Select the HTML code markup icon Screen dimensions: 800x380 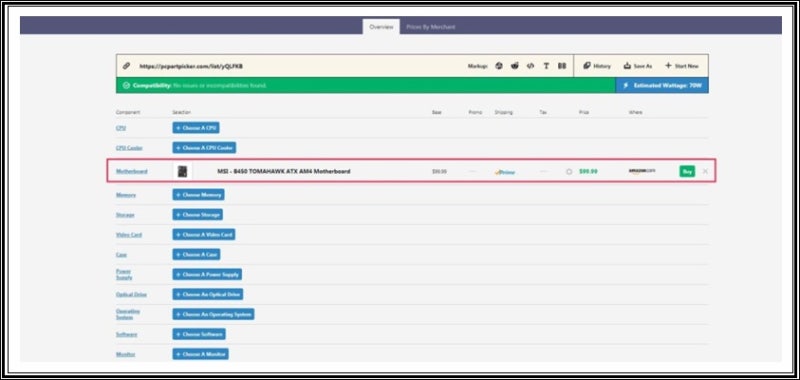click(531, 66)
